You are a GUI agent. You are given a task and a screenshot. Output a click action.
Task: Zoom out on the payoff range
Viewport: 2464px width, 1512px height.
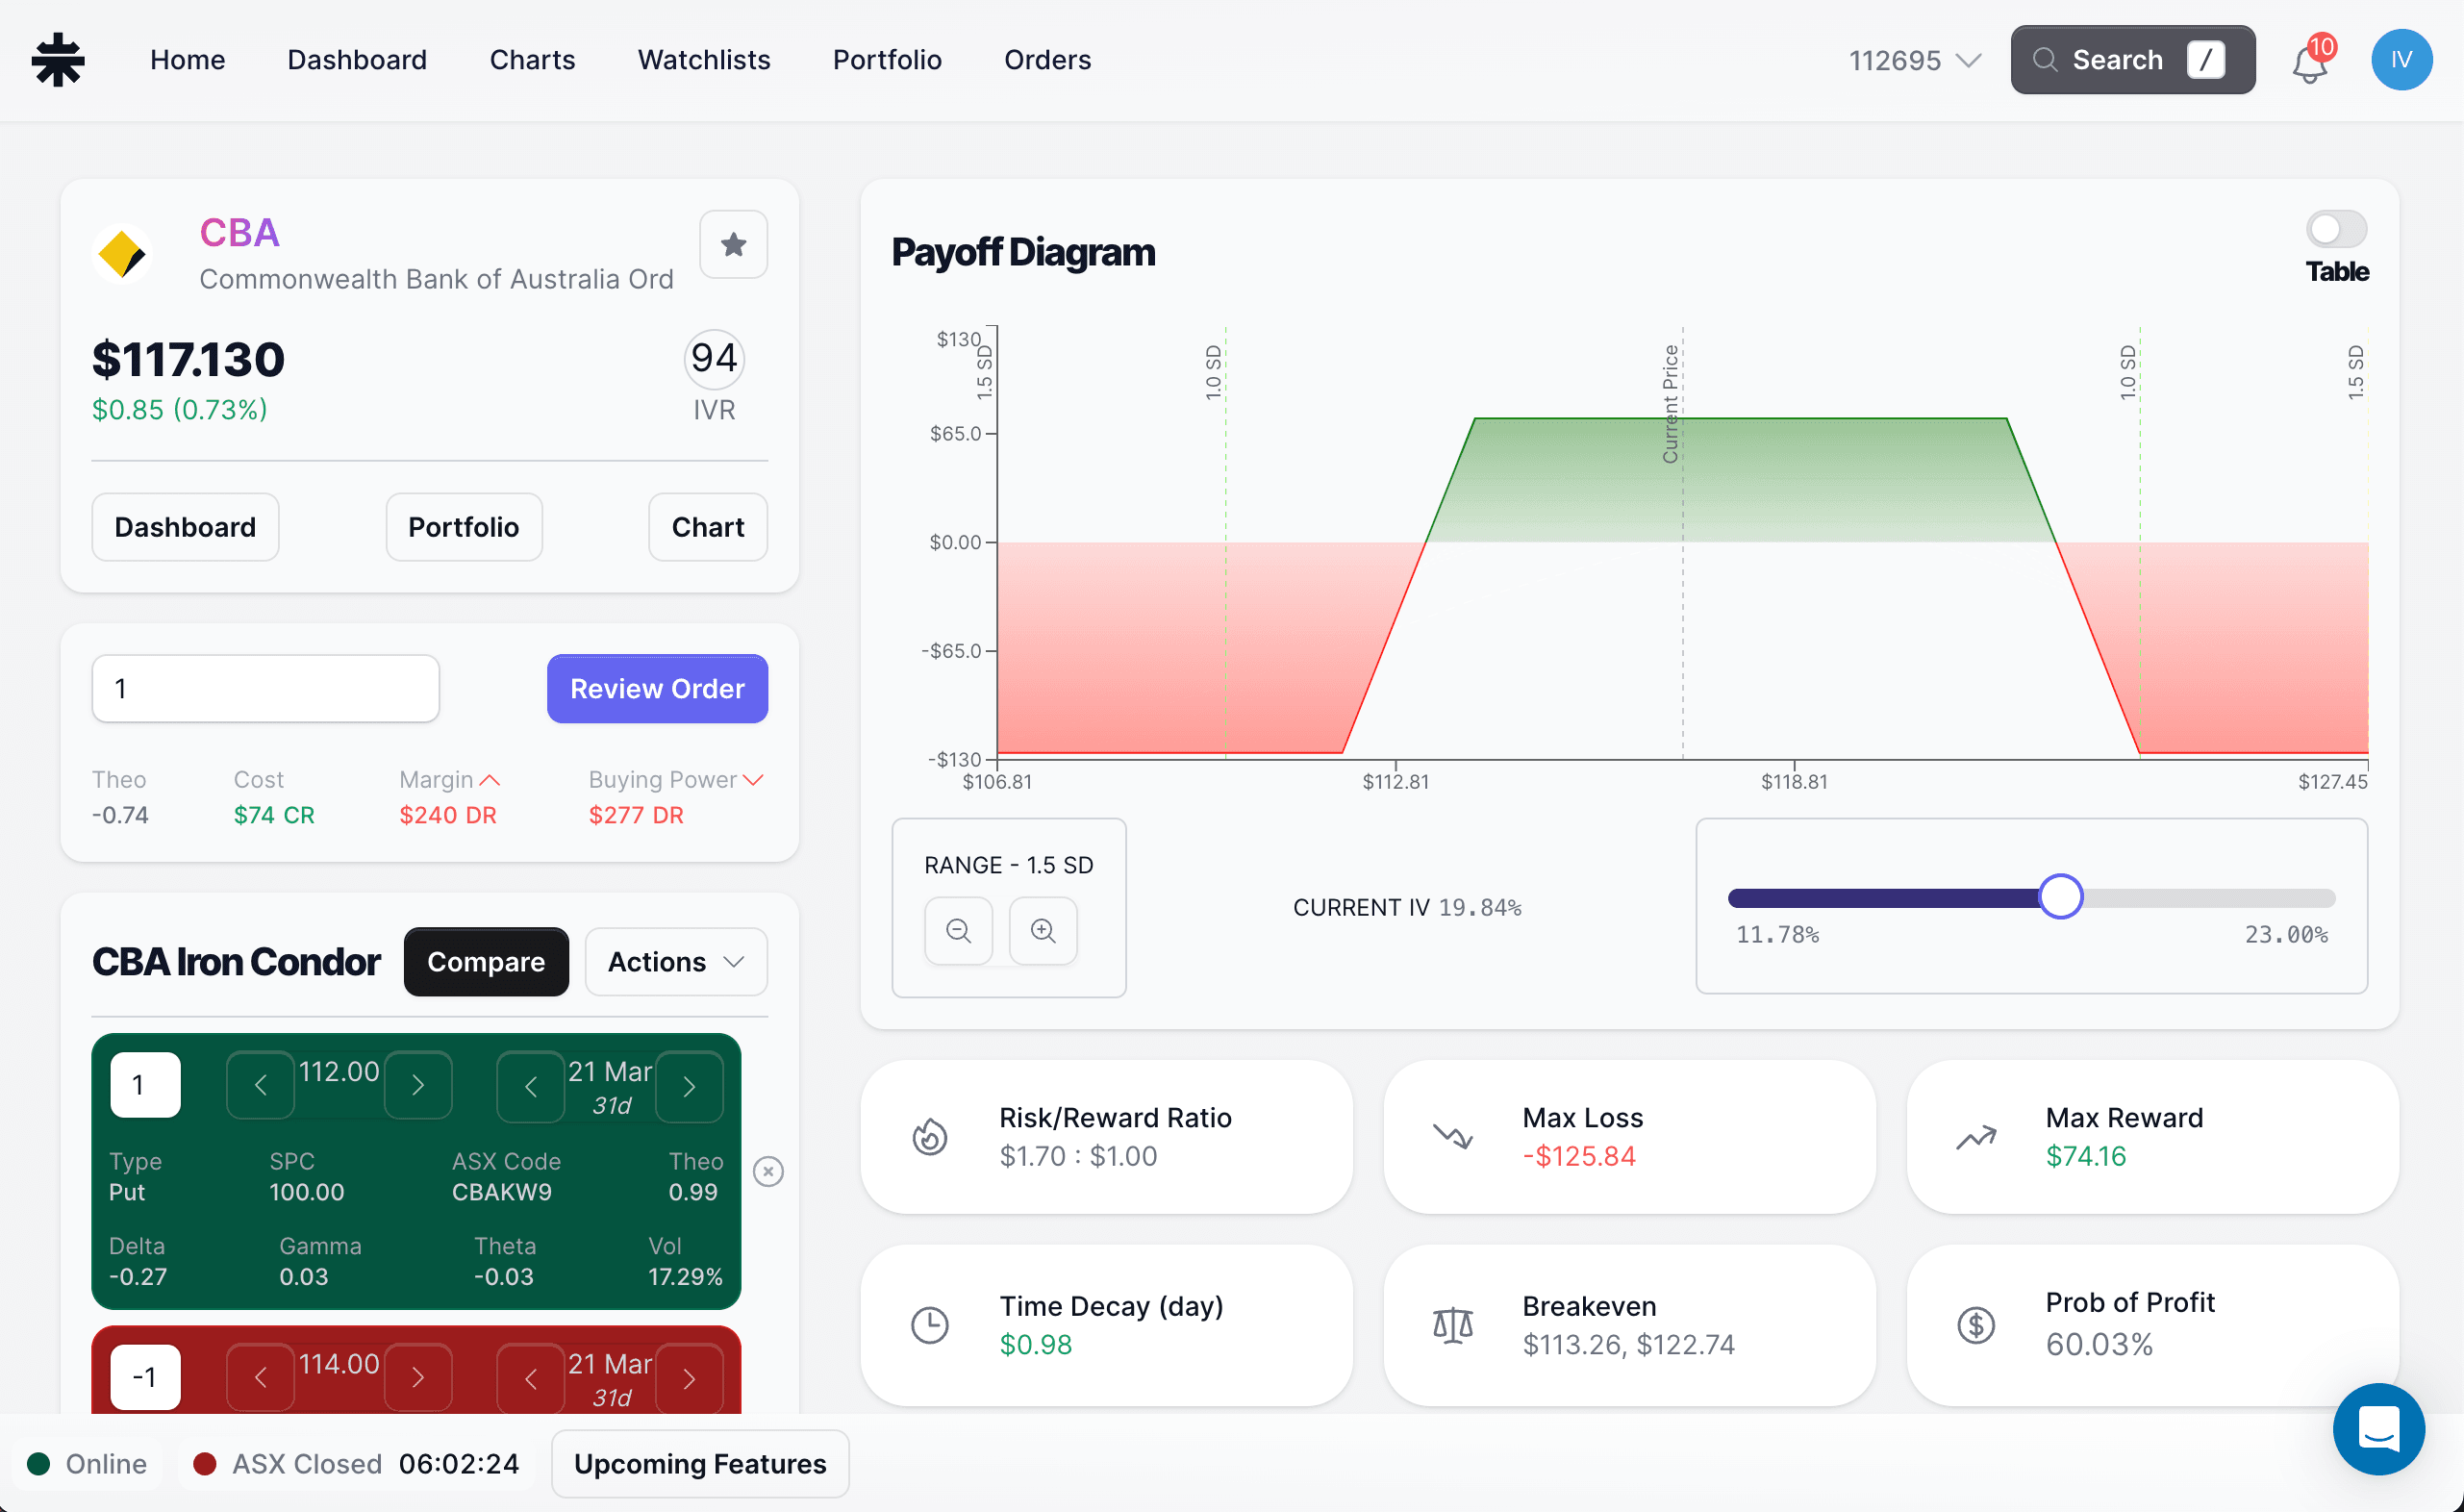tap(958, 930)
